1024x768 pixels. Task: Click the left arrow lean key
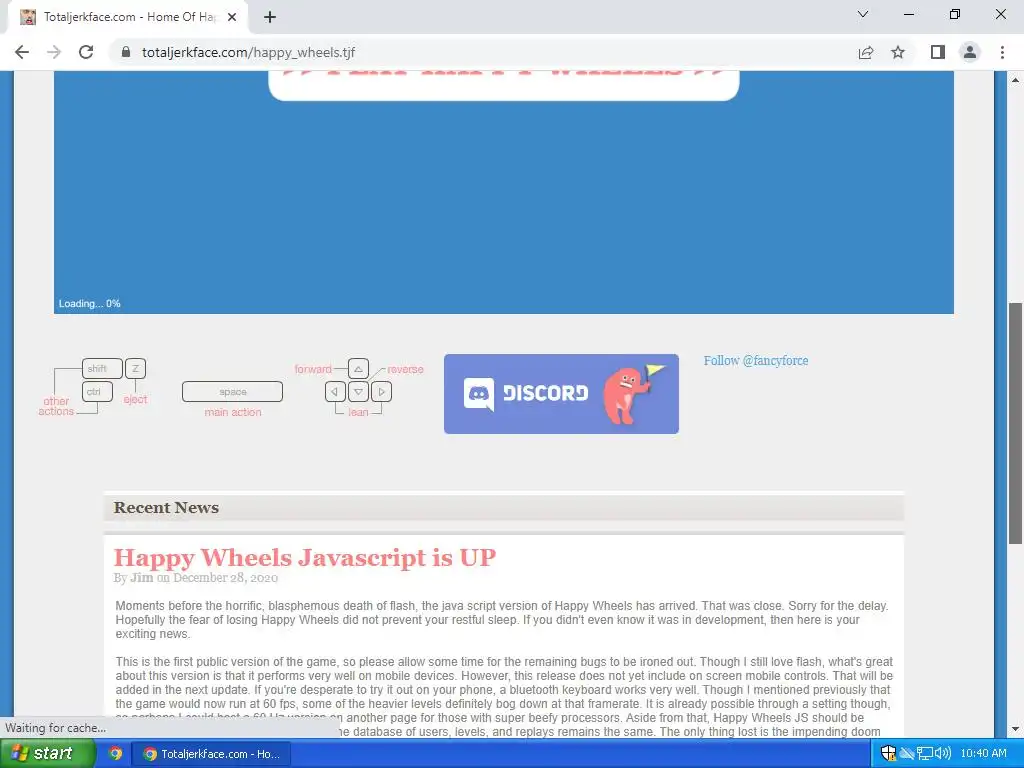coord(335,392)
